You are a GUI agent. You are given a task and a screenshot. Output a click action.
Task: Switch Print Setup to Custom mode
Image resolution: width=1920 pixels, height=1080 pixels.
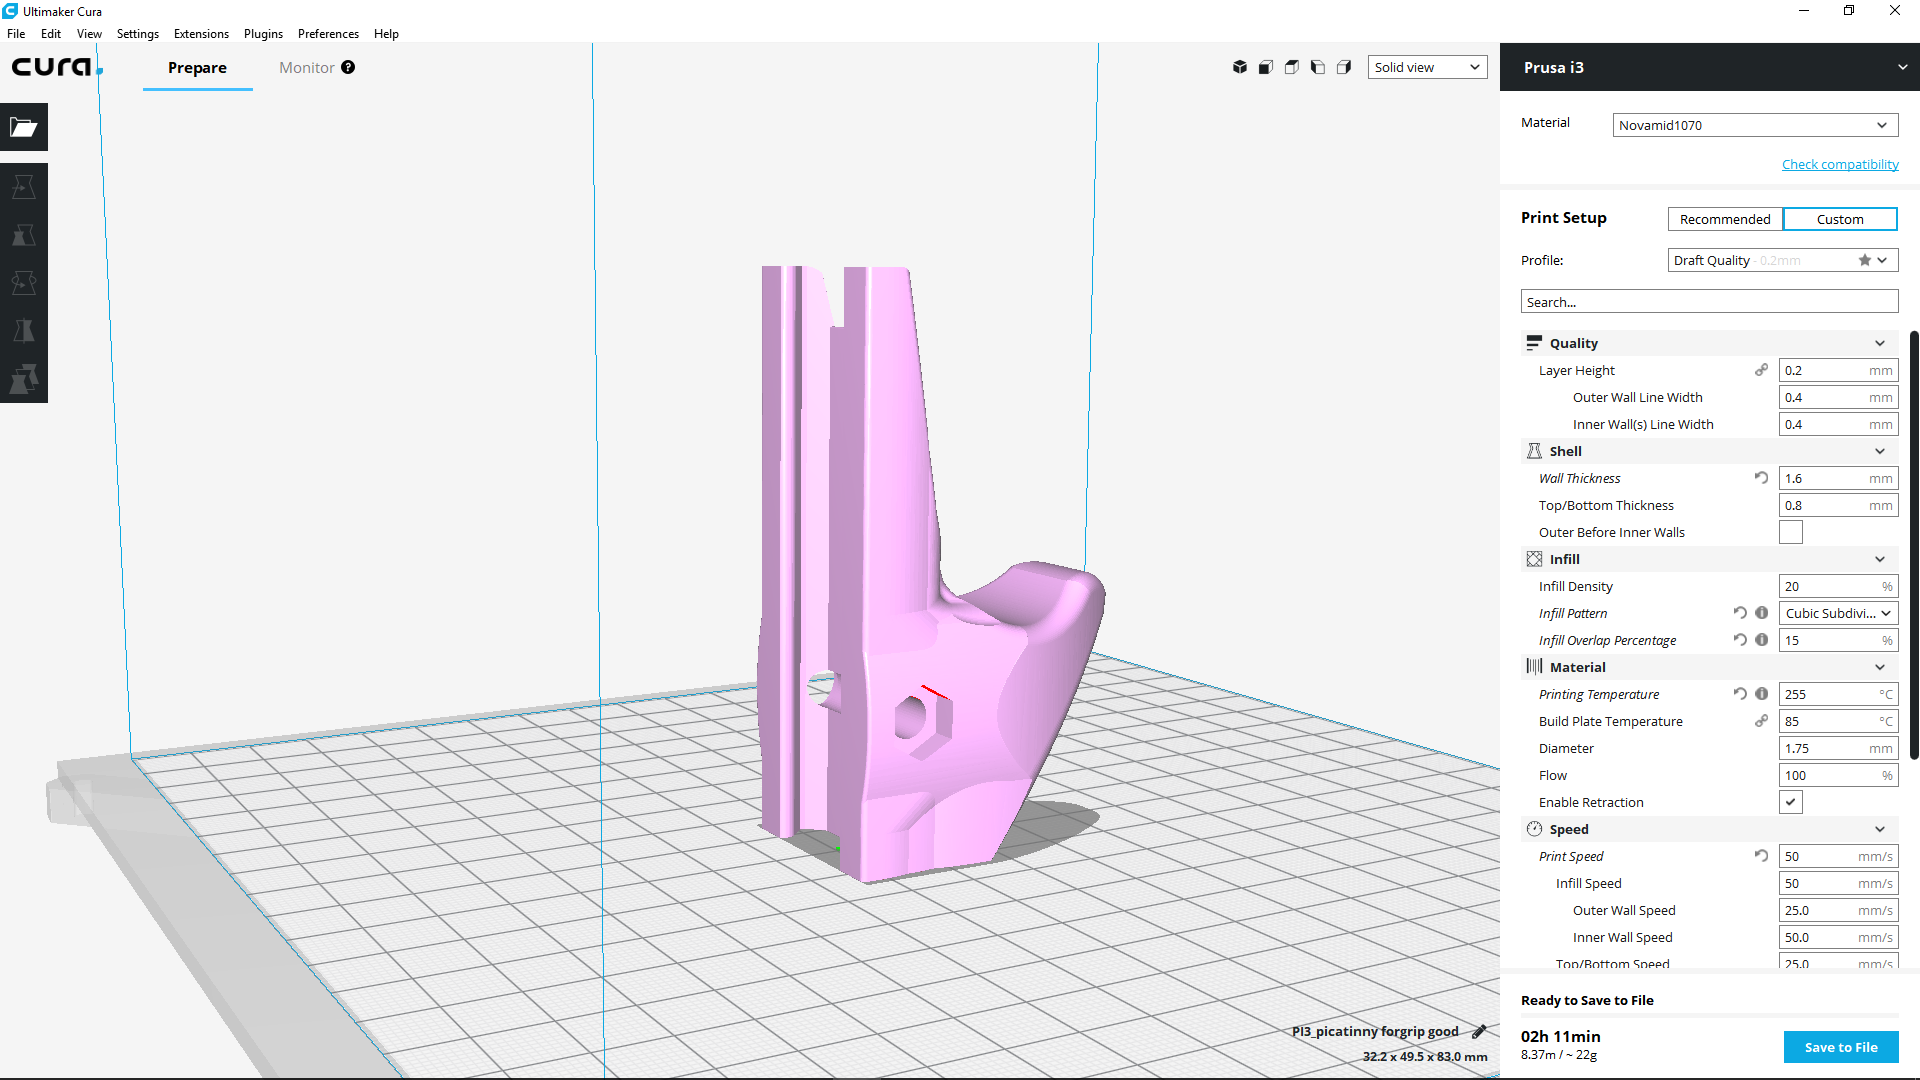tap(1840, 219)
